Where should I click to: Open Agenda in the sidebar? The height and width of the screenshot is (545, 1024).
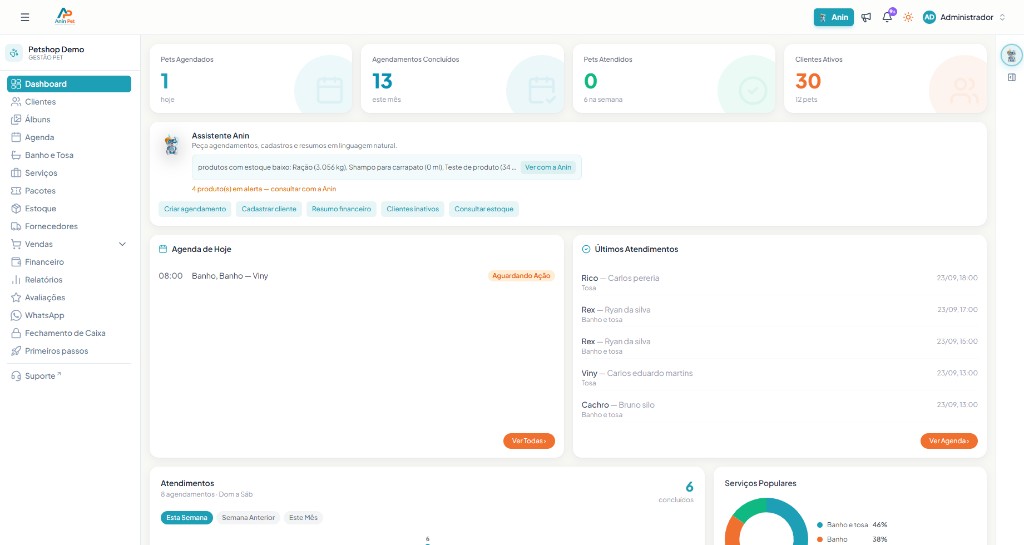[69, 137]
